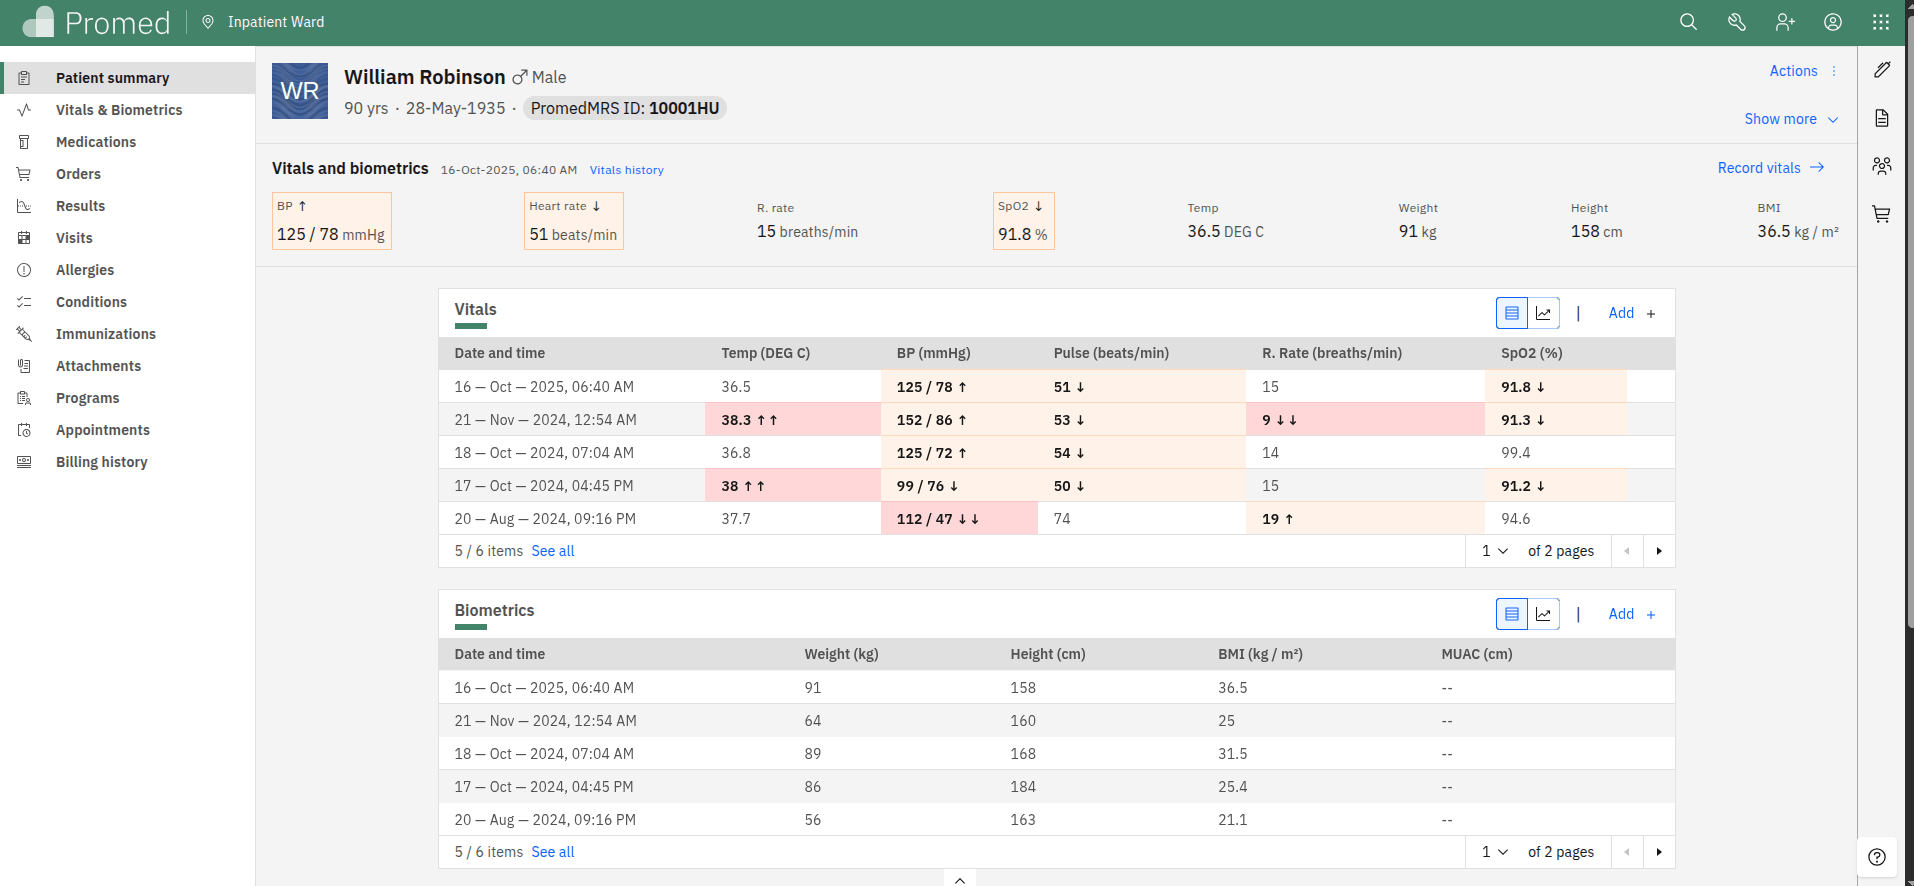Image resolution: width=1914 pixels, height=886 pixels.
Task: Open the patient lists people icon
Action: point(1882,166)
